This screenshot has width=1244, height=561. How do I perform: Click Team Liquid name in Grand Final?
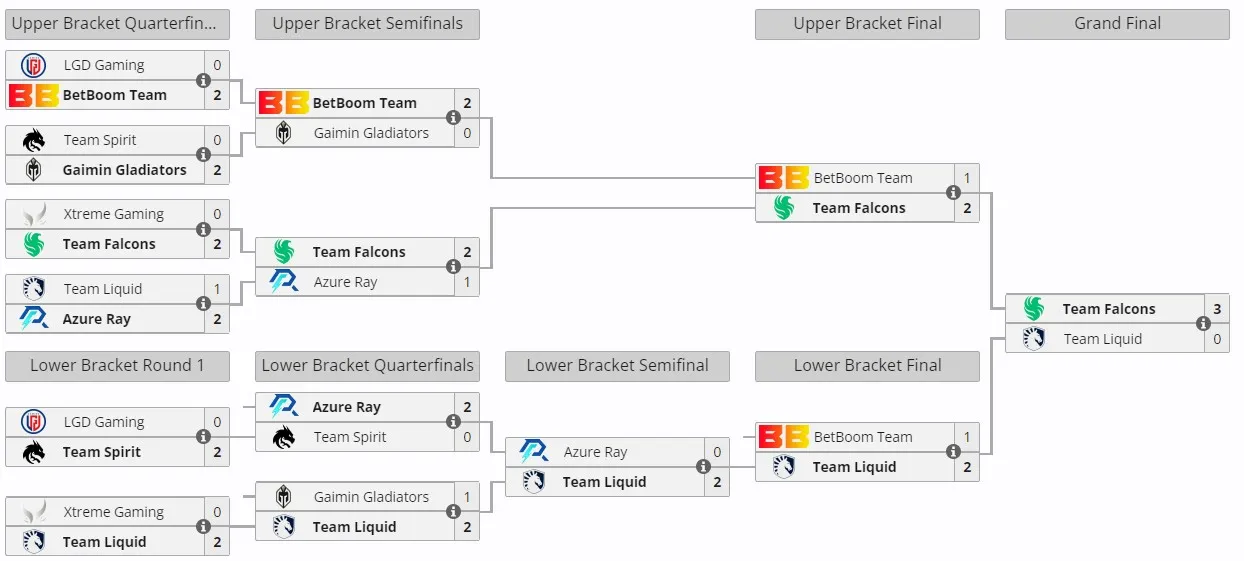coord(1102,339)
